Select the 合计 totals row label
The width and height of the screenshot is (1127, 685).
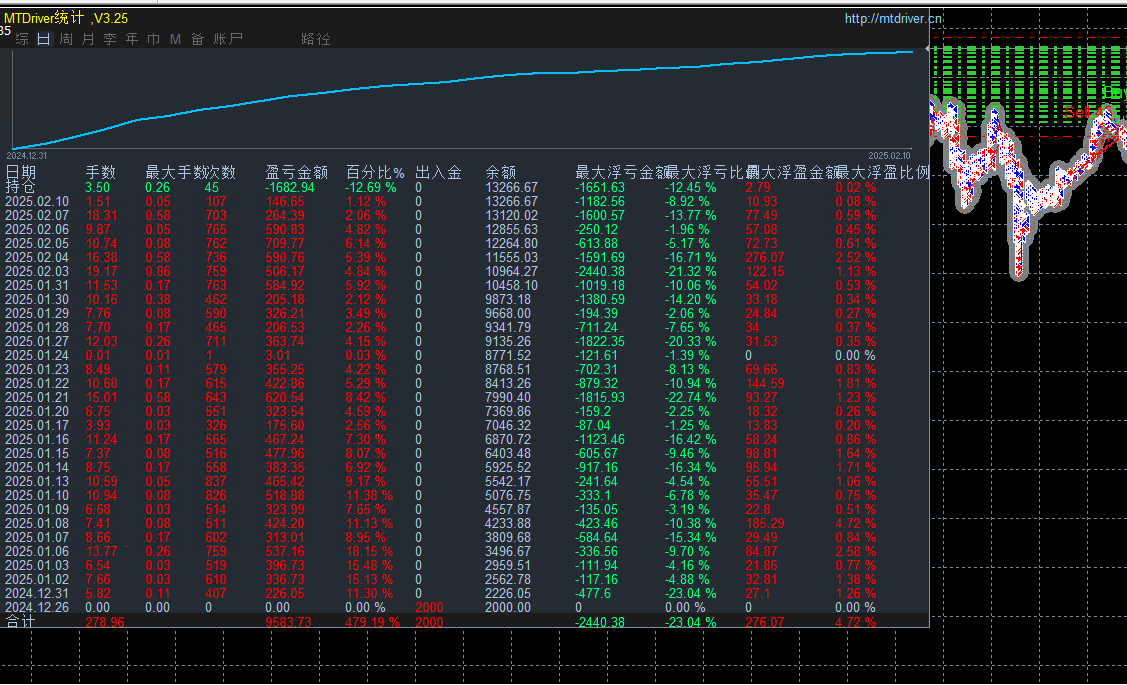21,622
